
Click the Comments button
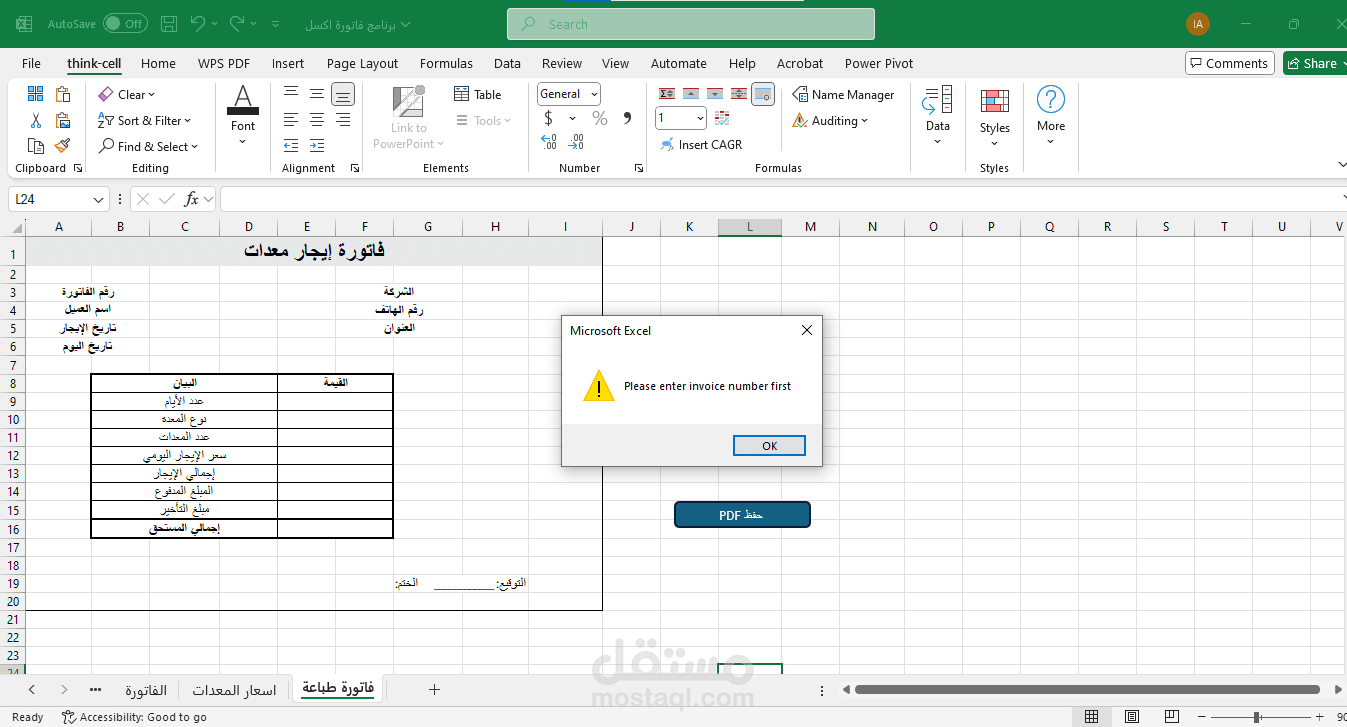(1229, 63)
